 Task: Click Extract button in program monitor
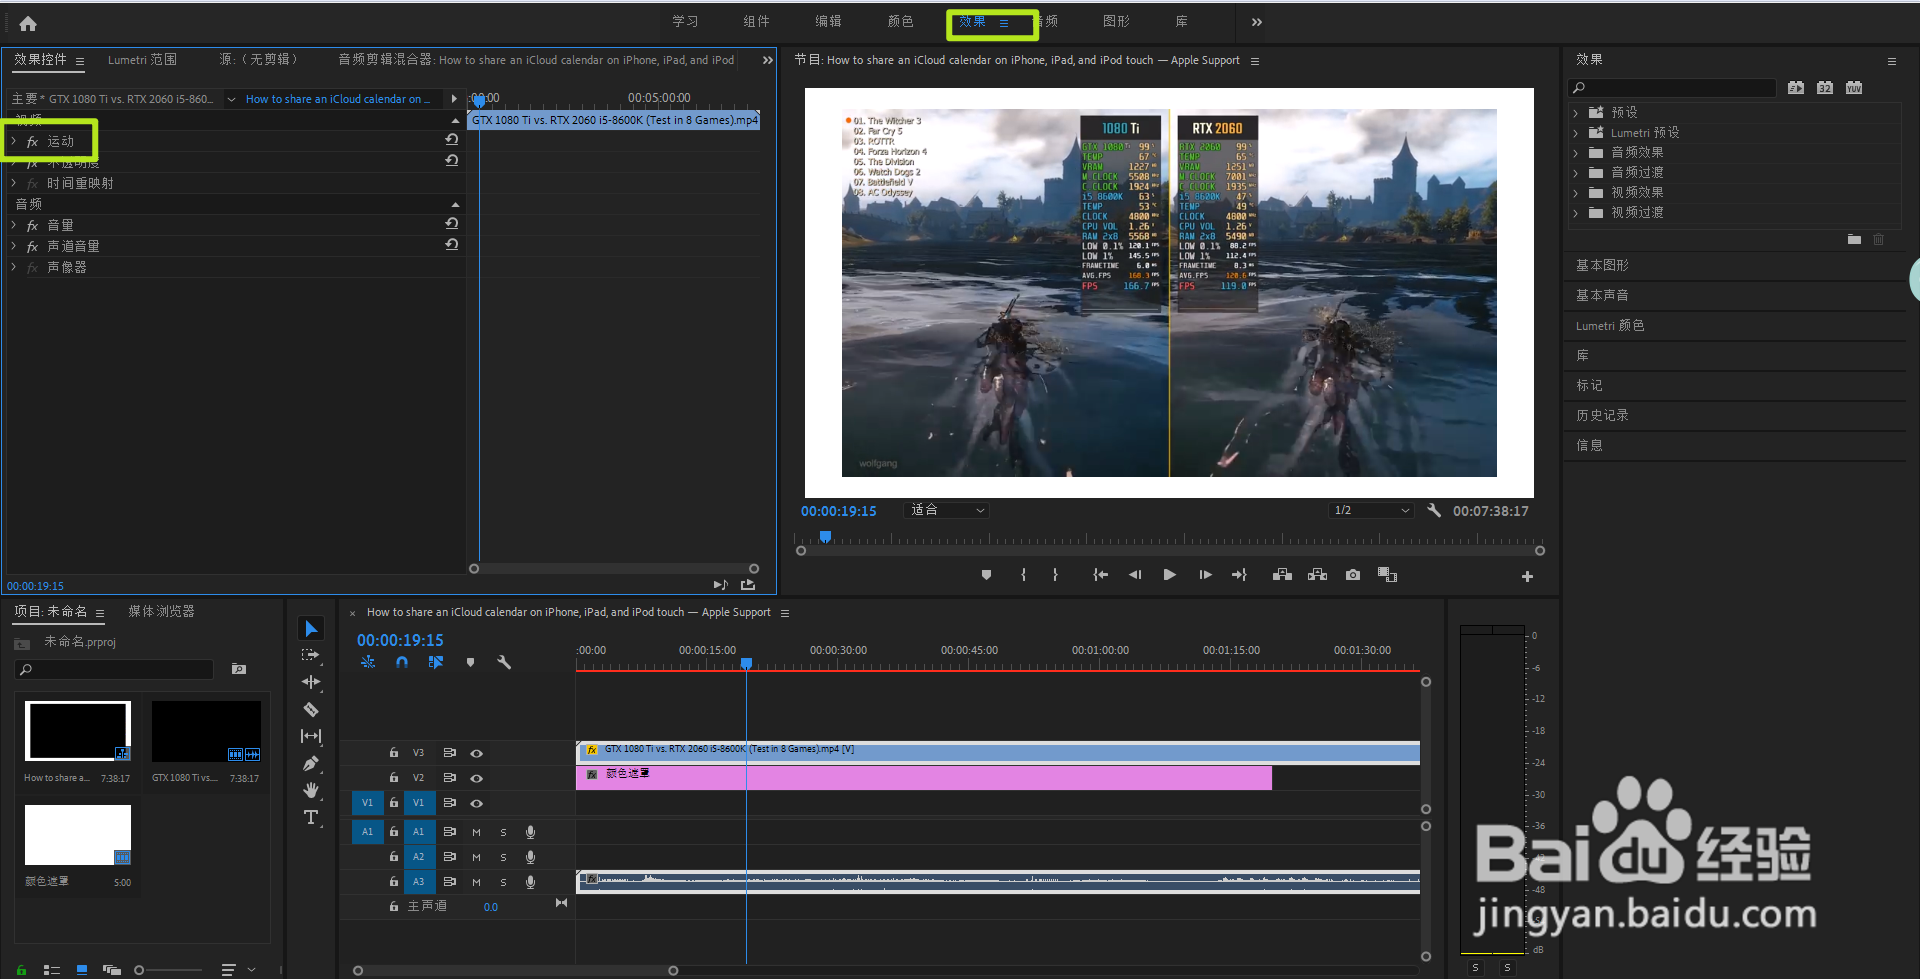click(x=1317, y=575)
